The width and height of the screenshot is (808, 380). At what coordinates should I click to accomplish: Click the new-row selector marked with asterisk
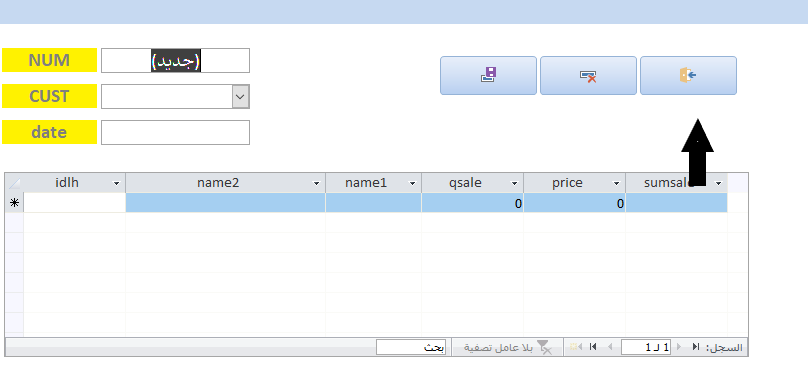tap(14, 203)
